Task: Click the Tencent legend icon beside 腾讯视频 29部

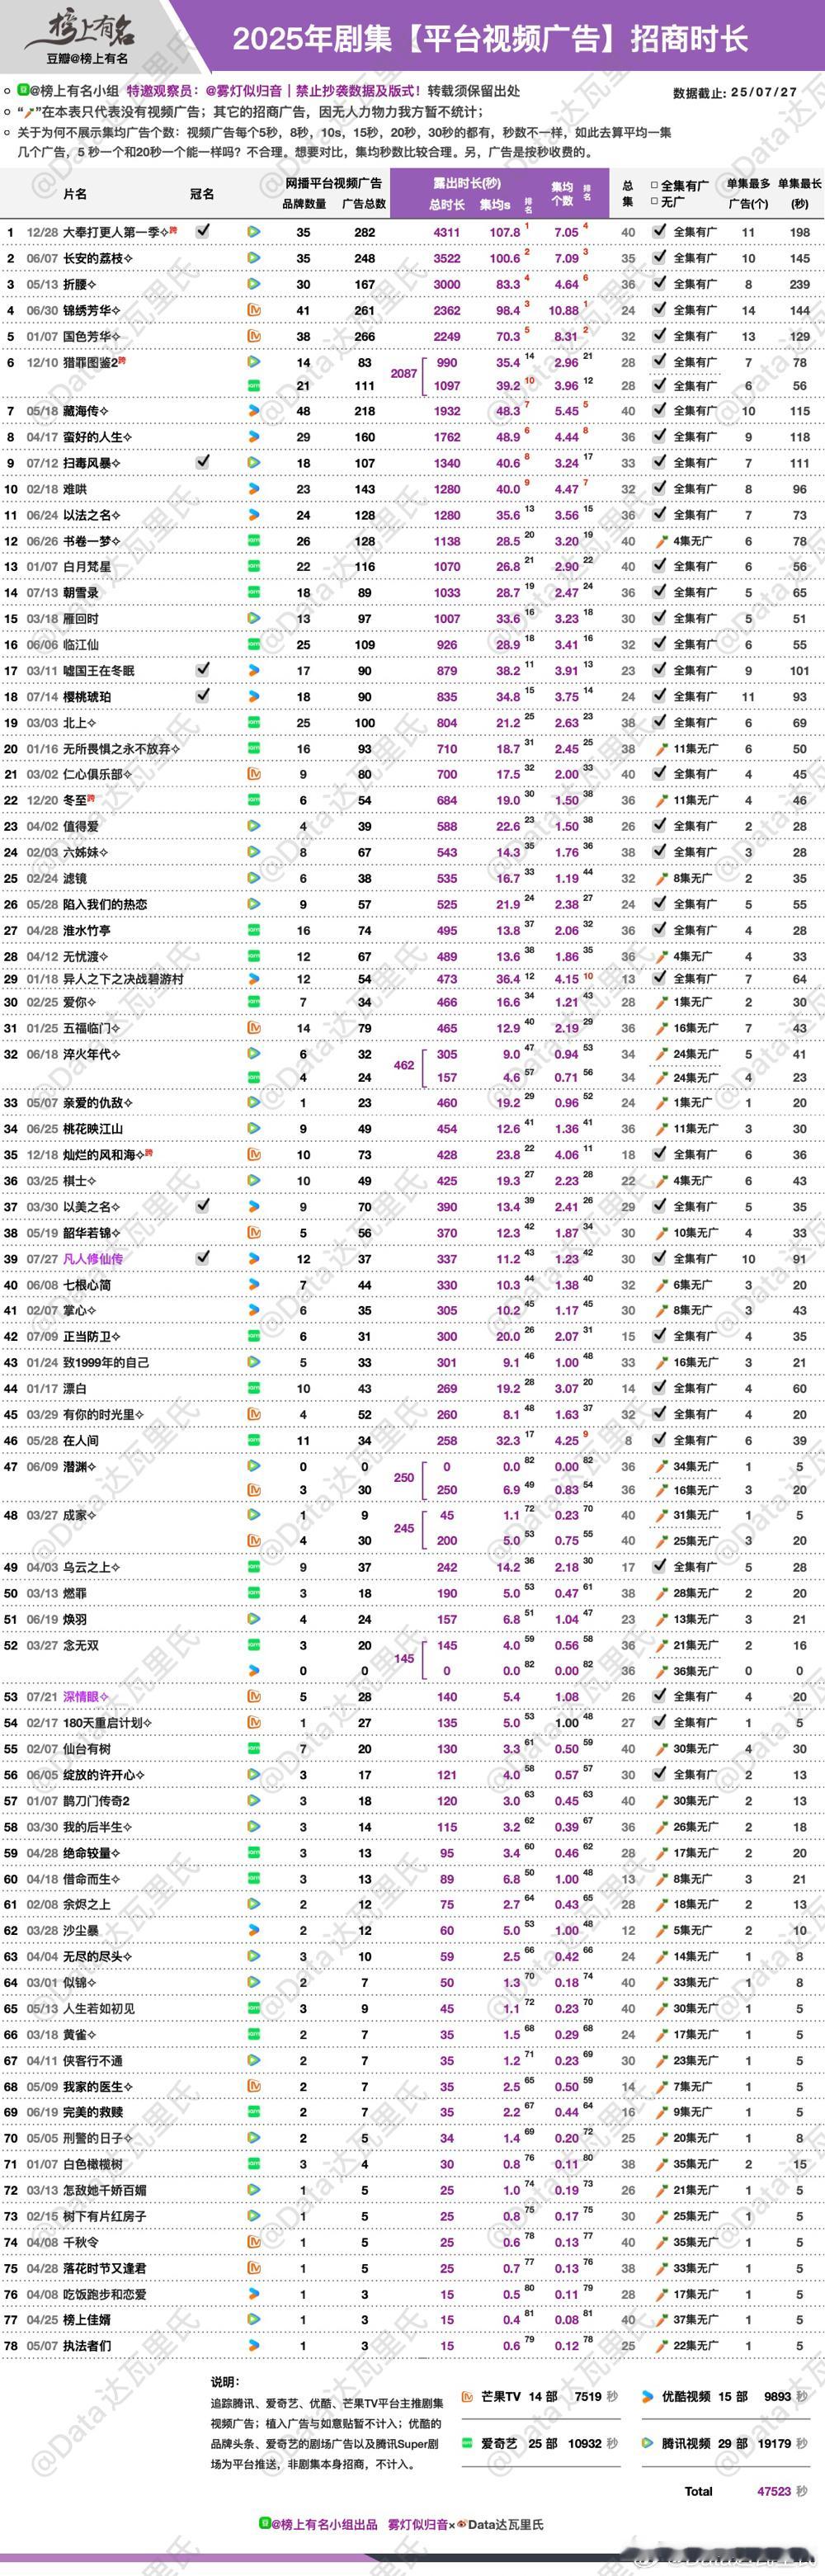Action: (647, 2443)
